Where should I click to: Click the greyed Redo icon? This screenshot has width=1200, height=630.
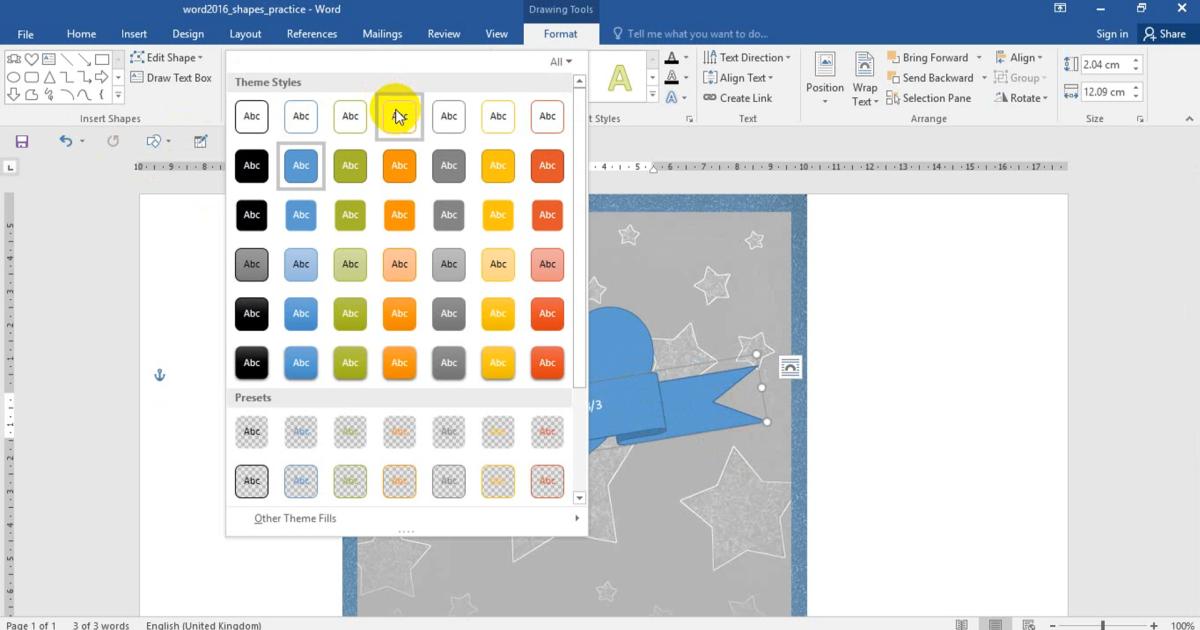point(113,142)
